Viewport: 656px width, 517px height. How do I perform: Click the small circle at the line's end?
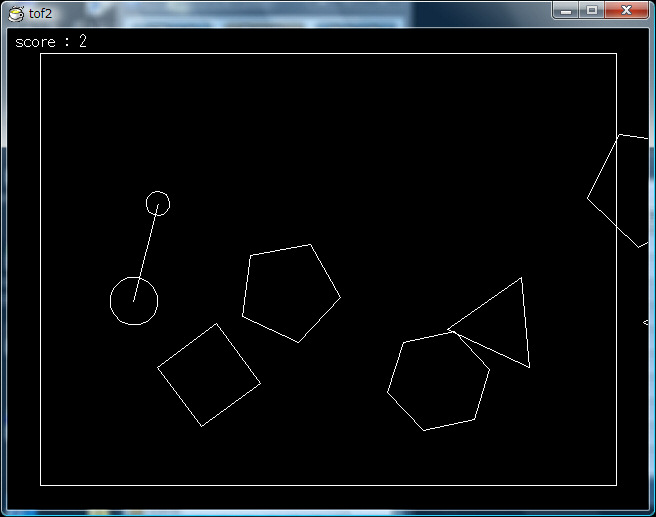pos(158,204)
